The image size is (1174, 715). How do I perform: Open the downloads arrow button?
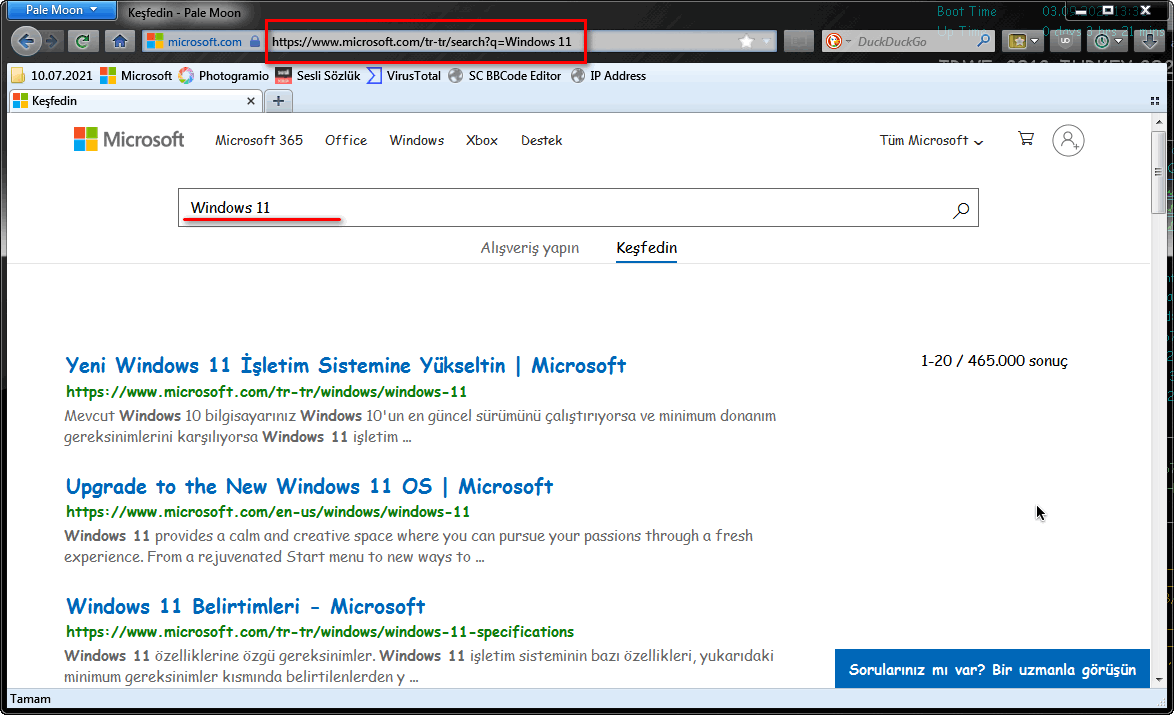(x=1149, y=41)
